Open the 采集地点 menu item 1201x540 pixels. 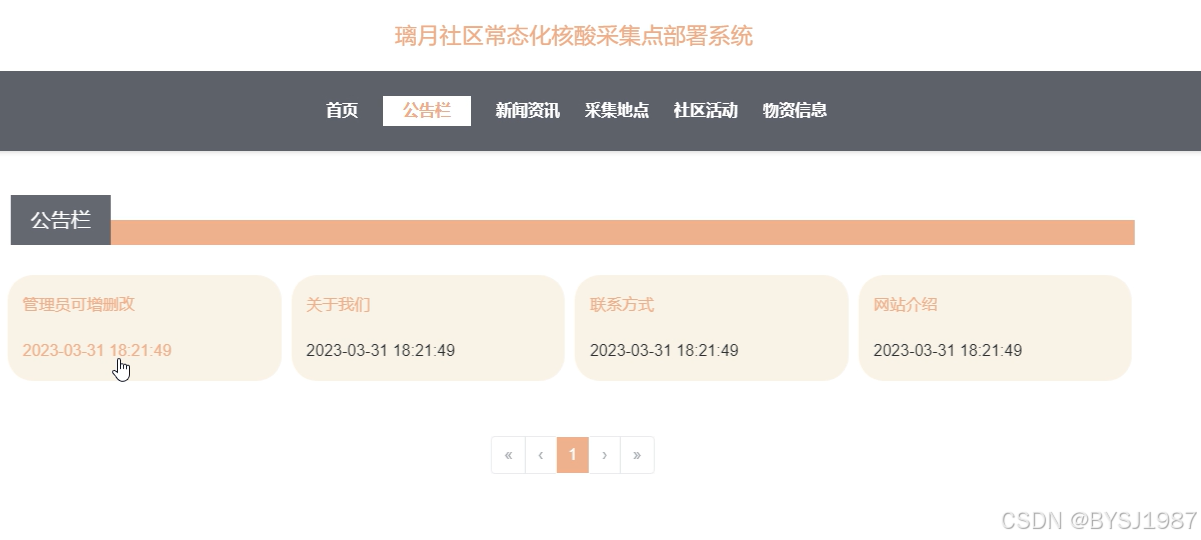617,111
